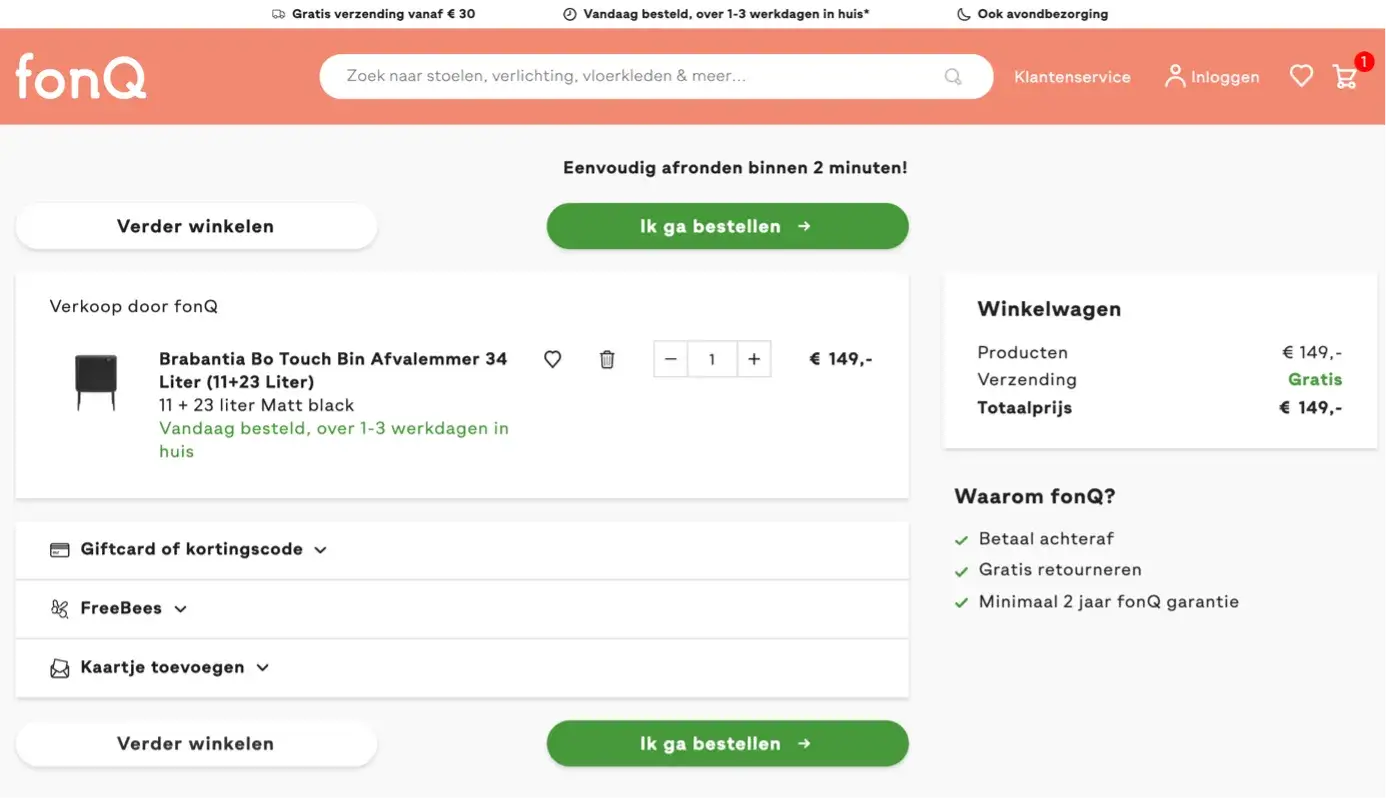
Task: Expand the FreeBees section
Action: tap(120, 608)
